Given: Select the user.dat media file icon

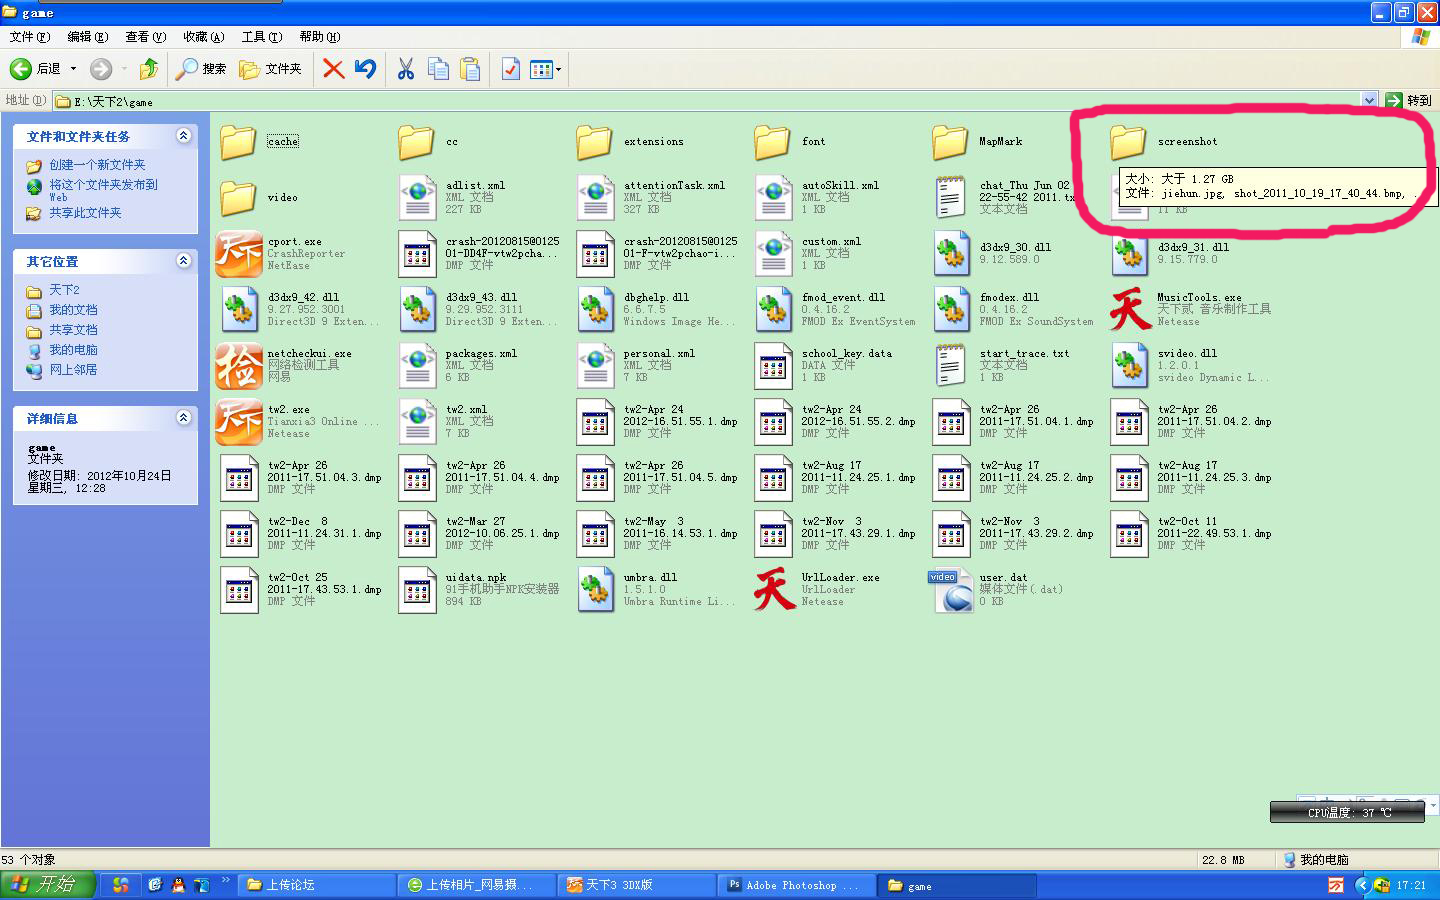Looking at the screenshot, I should click(x=950, y=590).
